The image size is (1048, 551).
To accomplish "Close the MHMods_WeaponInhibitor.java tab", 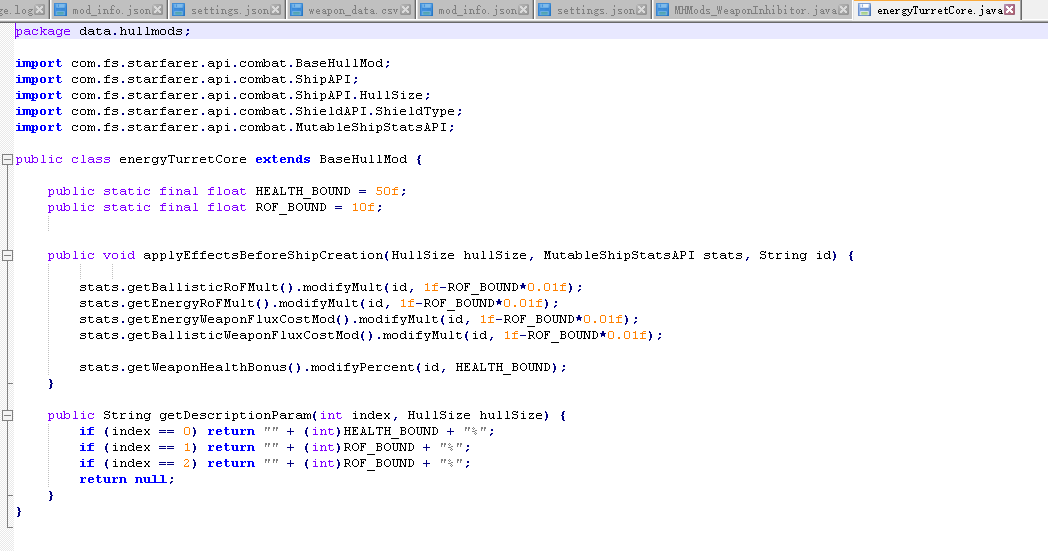I will pos(845,10).
